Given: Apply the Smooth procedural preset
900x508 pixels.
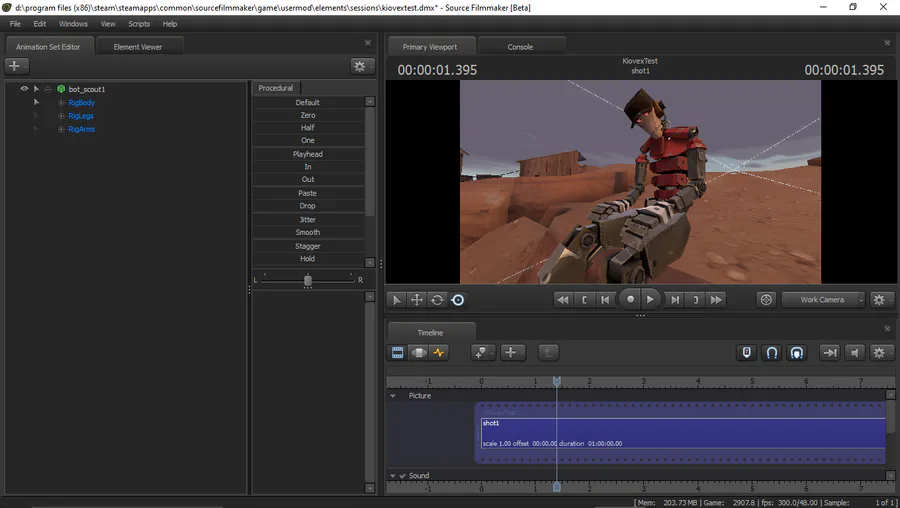Looking at the screenshot, I should (308, 232).
